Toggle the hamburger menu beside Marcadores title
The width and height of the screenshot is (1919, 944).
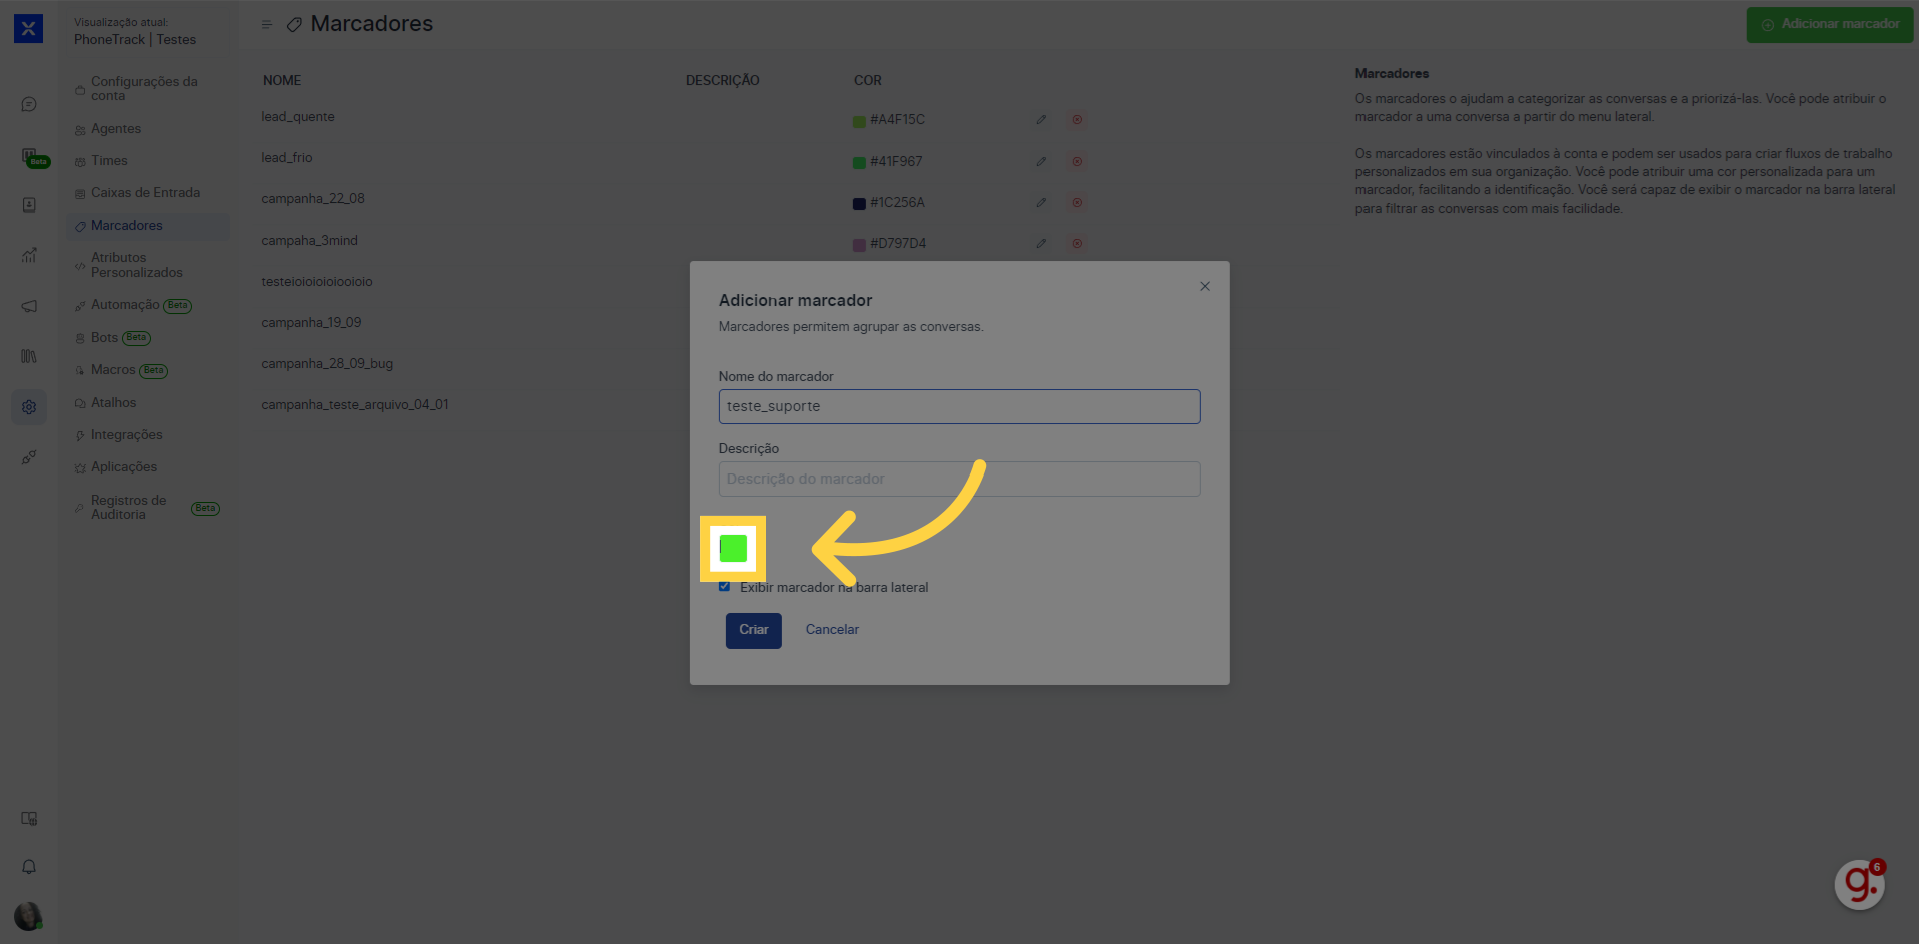tap(267, 24)
